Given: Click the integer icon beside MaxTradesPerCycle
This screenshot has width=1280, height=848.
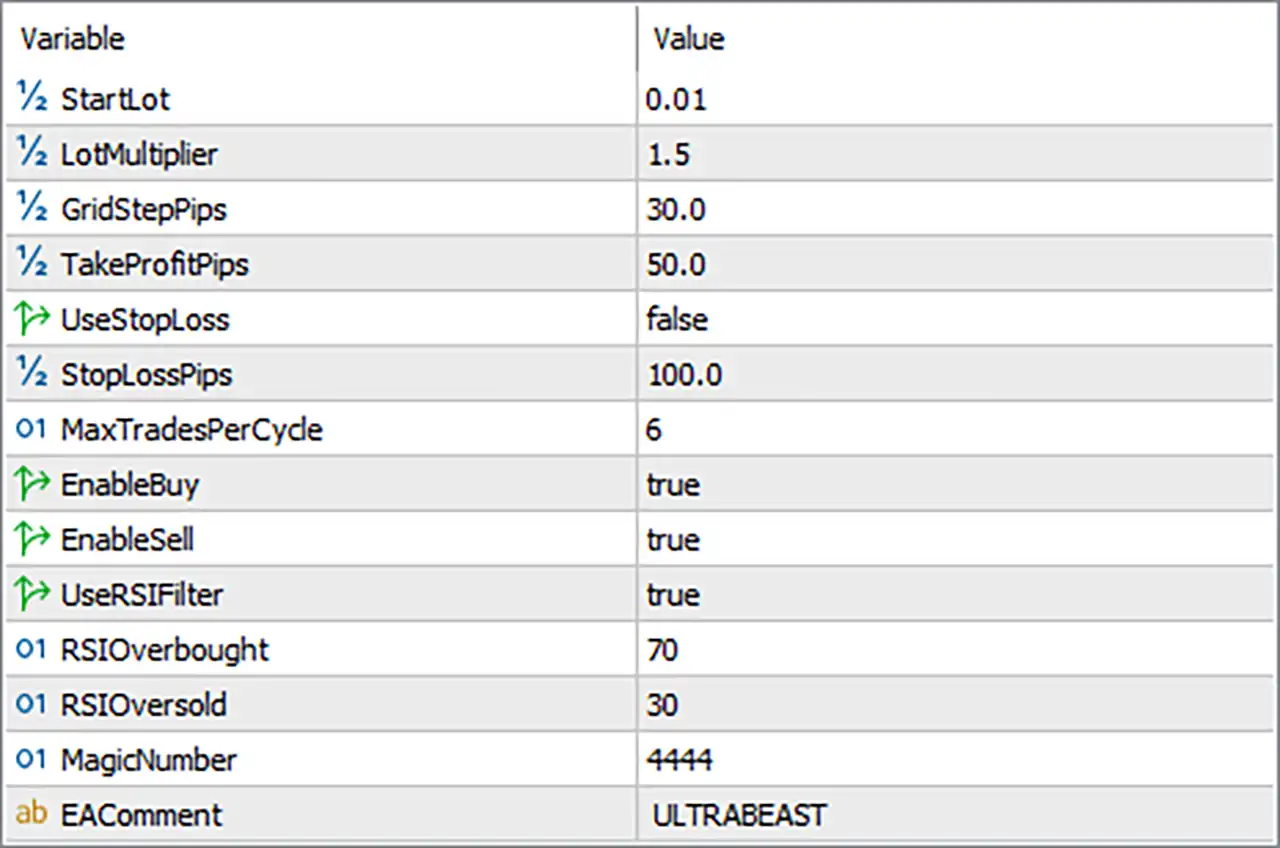Looking at the screenshot, I should (x=32, y=429).
